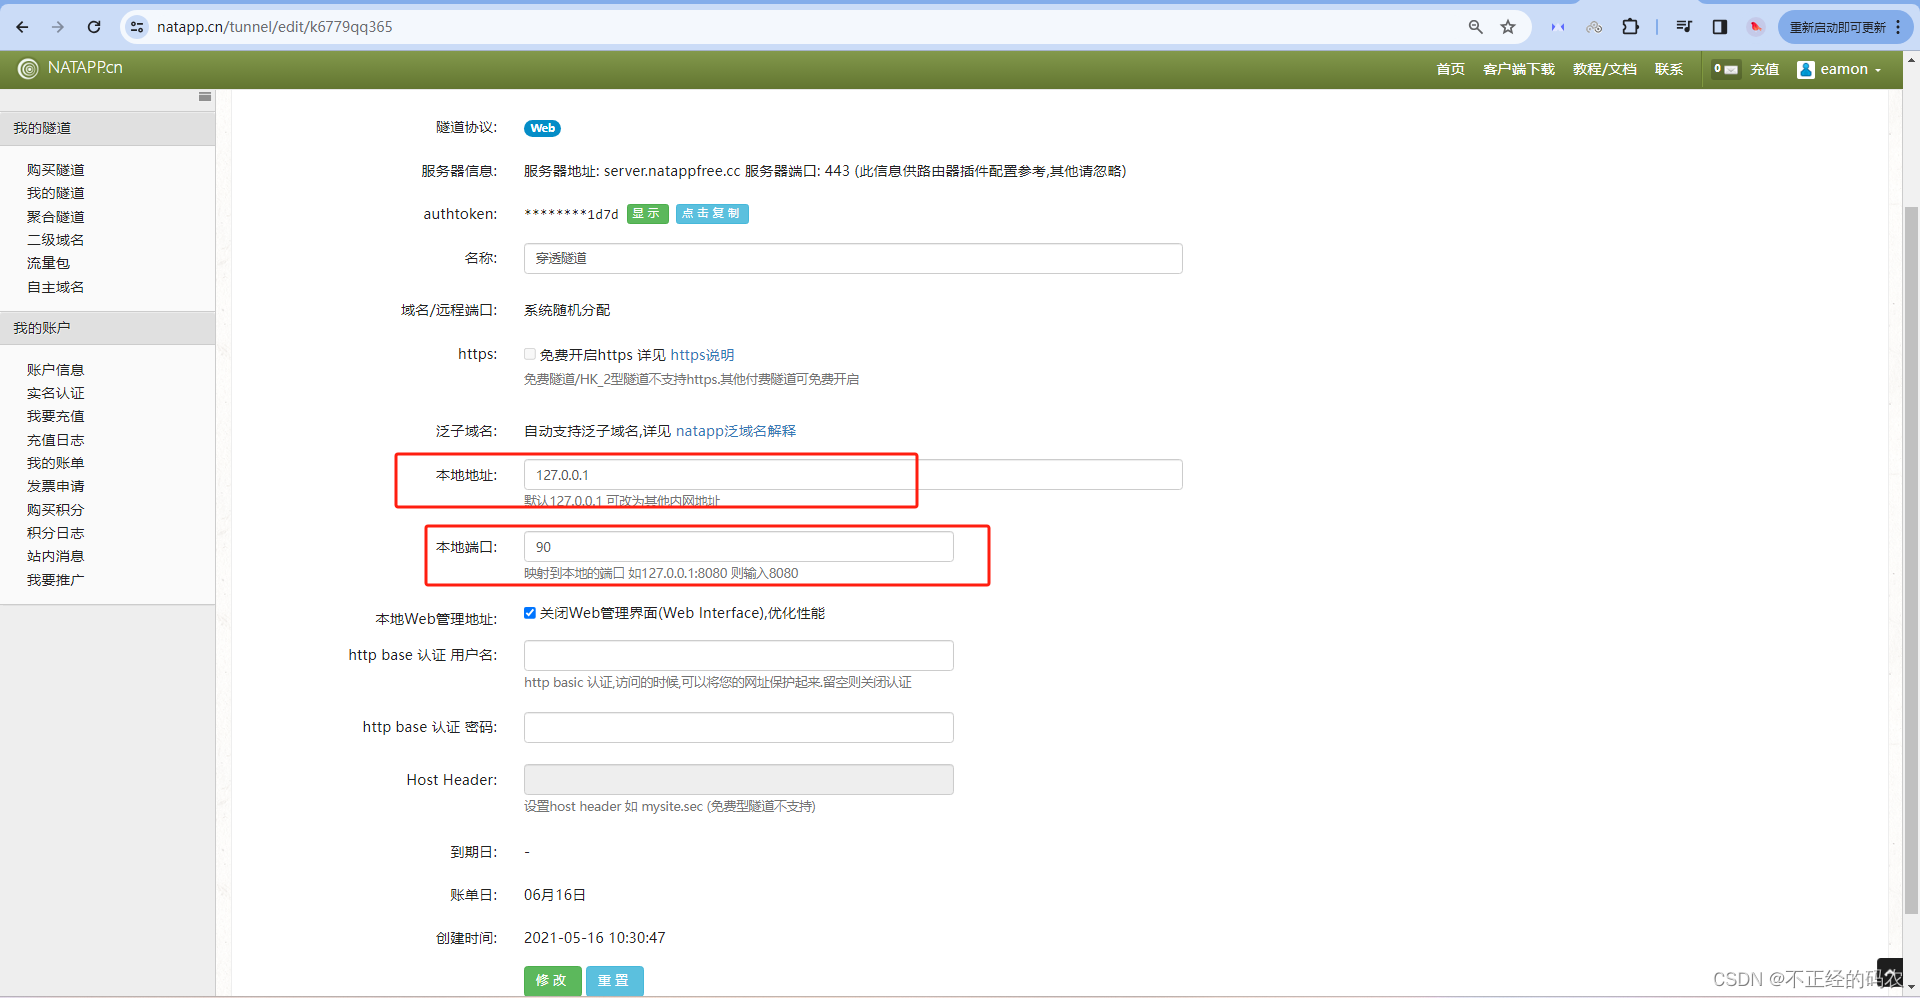Click the 重新启动即可更新 update button
This screenshot has height=998, width=1920.
click(1837, 27)
